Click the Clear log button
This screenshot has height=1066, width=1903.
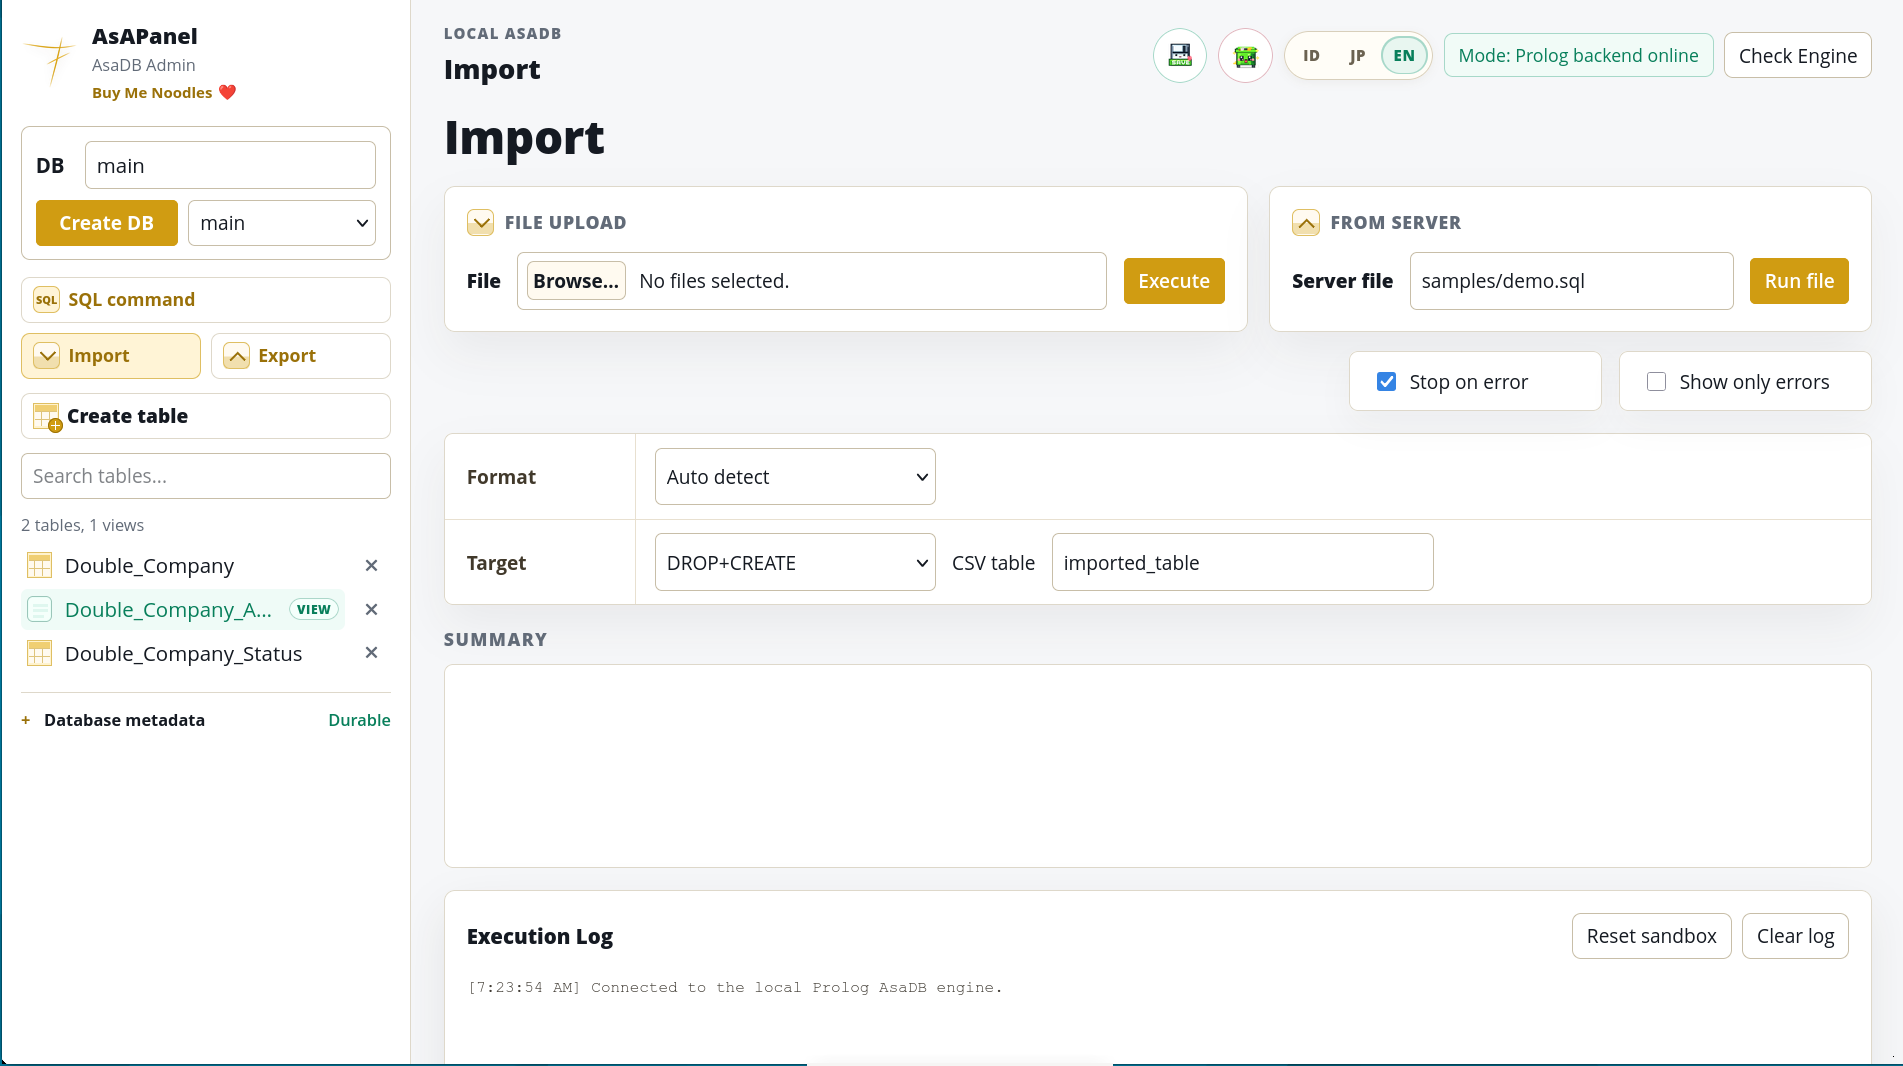(x=1795, y=936)
